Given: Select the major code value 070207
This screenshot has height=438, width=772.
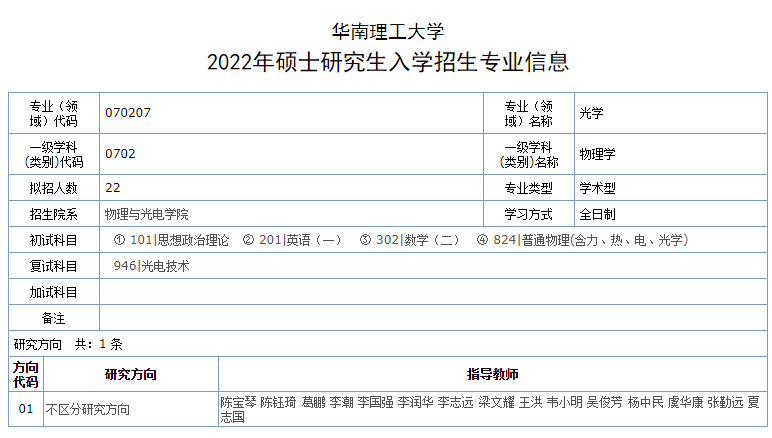Looking at the screenshot, I should coord(128,113).
